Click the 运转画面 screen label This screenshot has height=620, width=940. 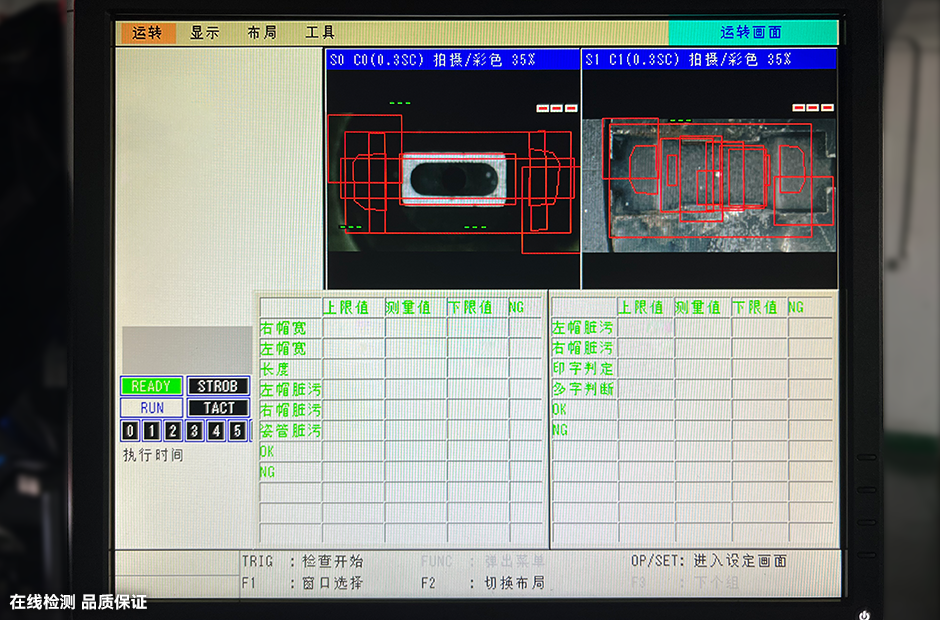coord(752,33)
